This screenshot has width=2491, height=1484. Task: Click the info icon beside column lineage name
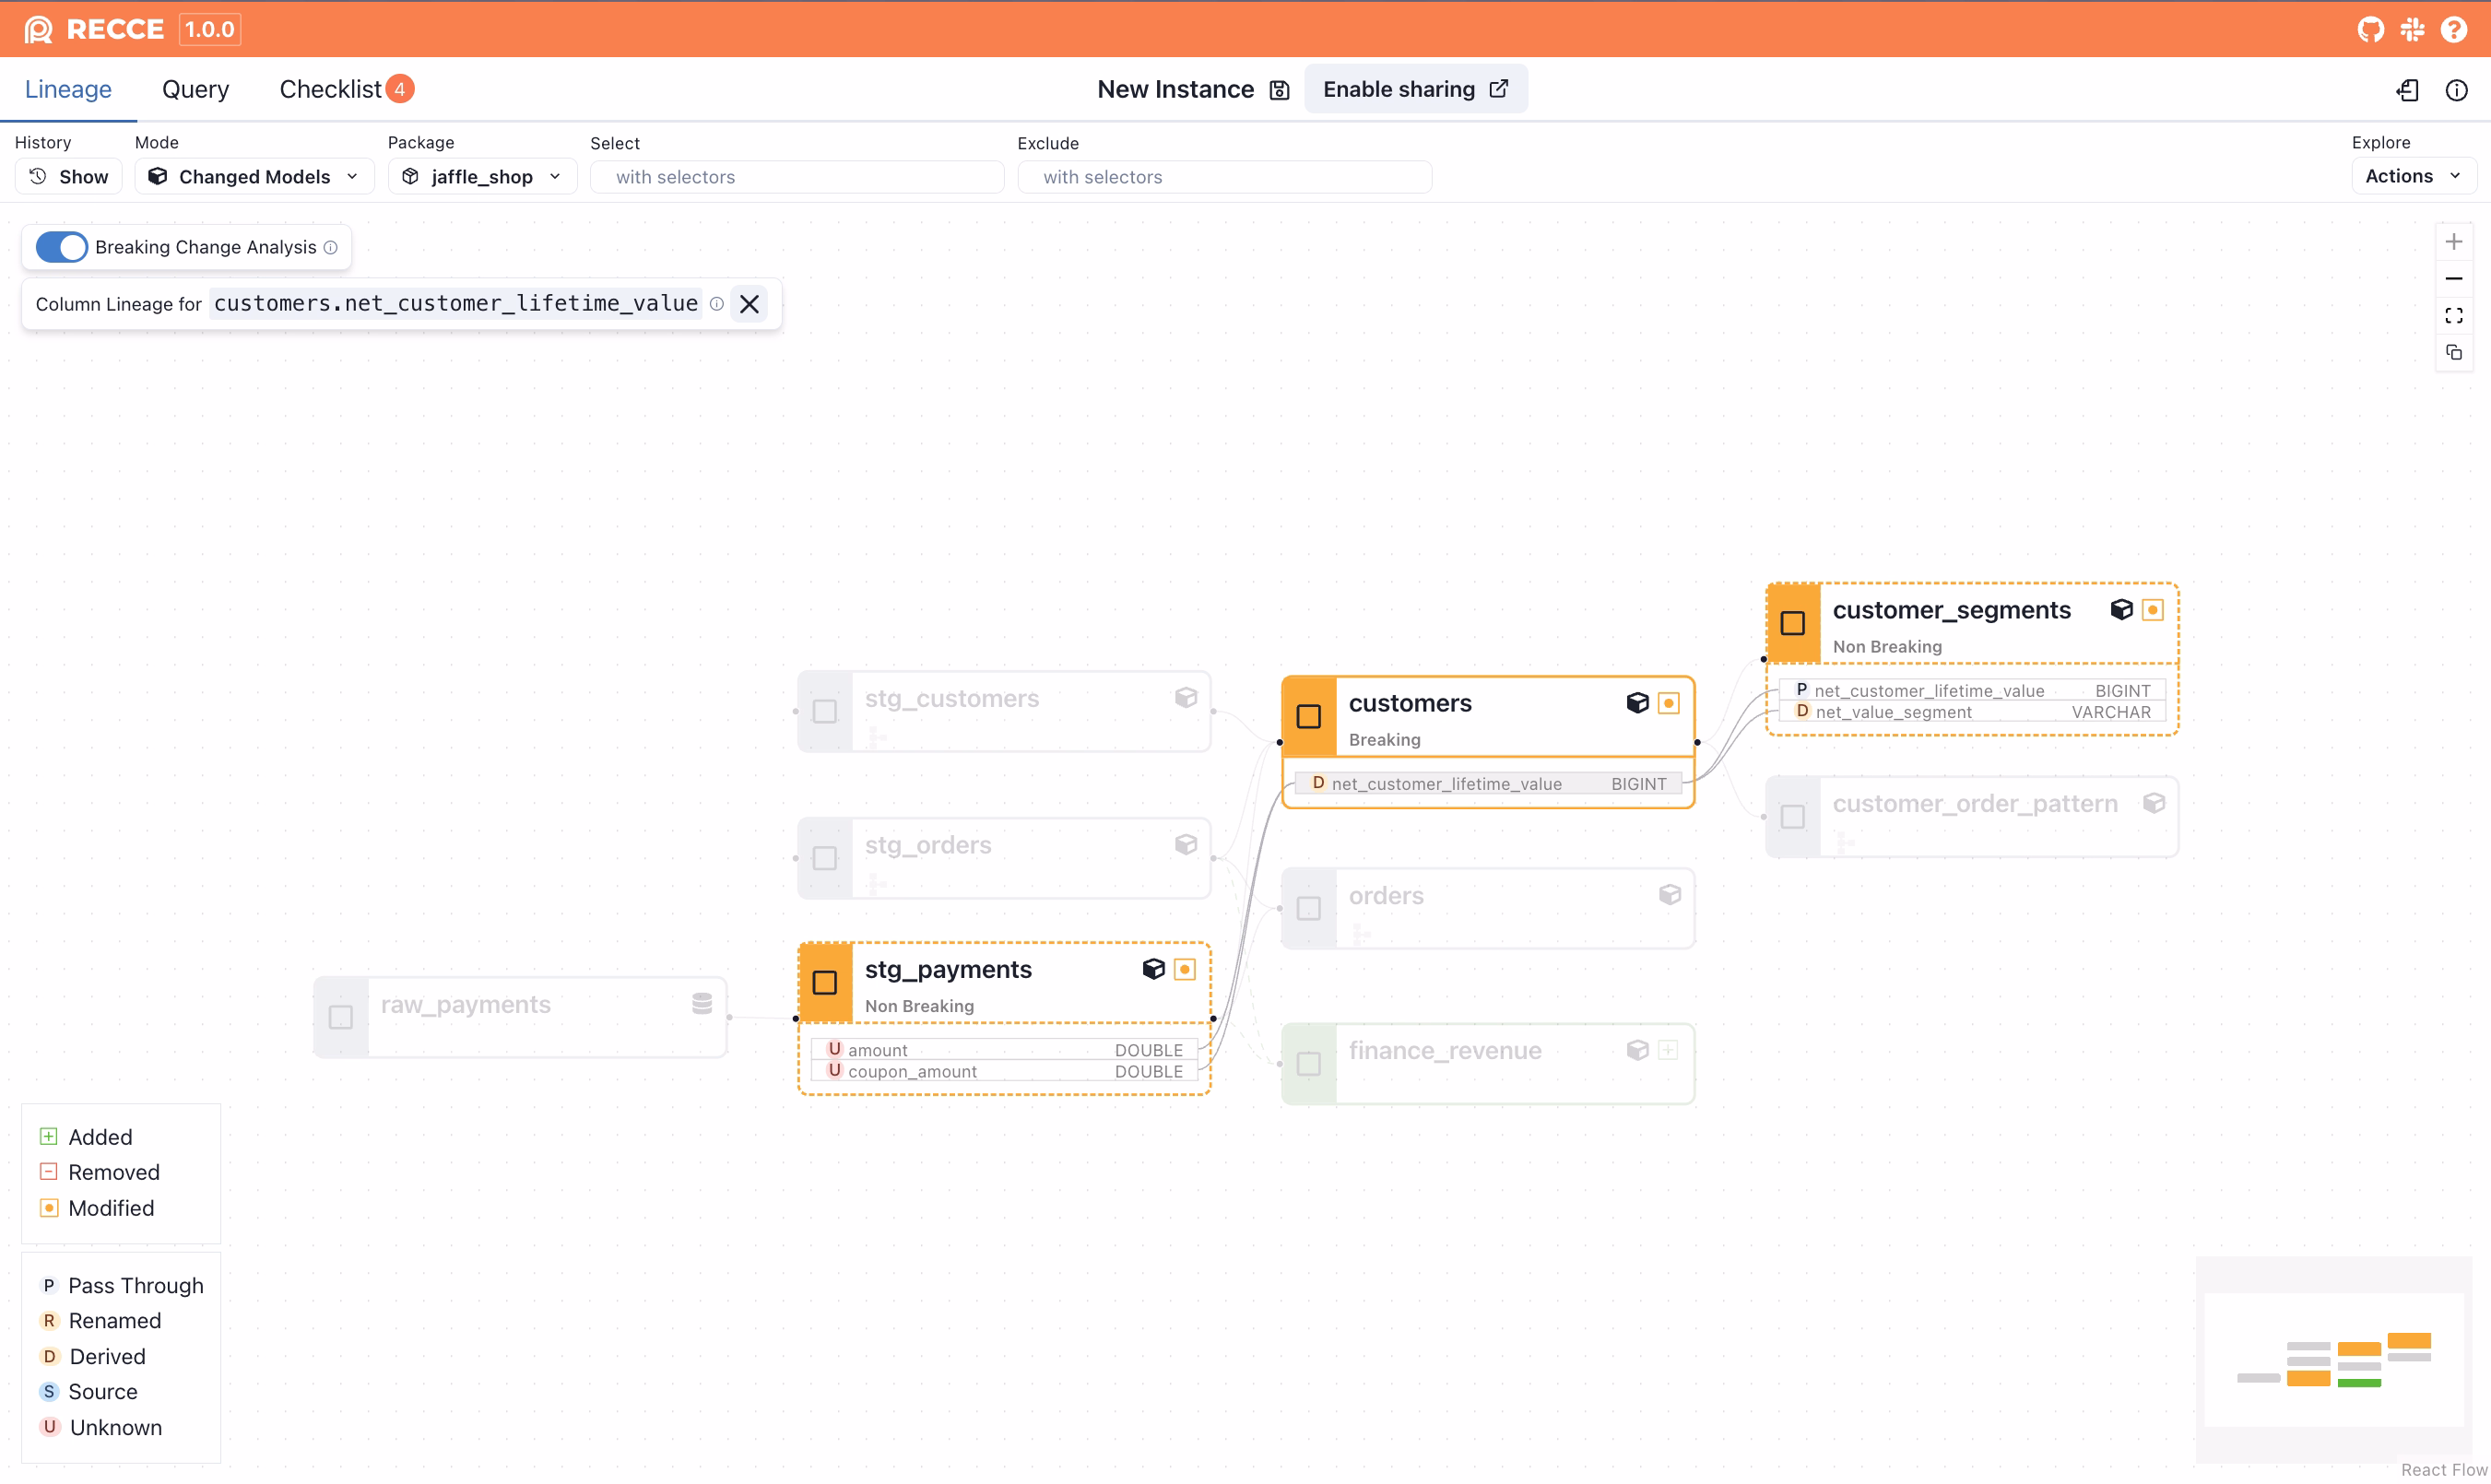click(x=717, y=304)
